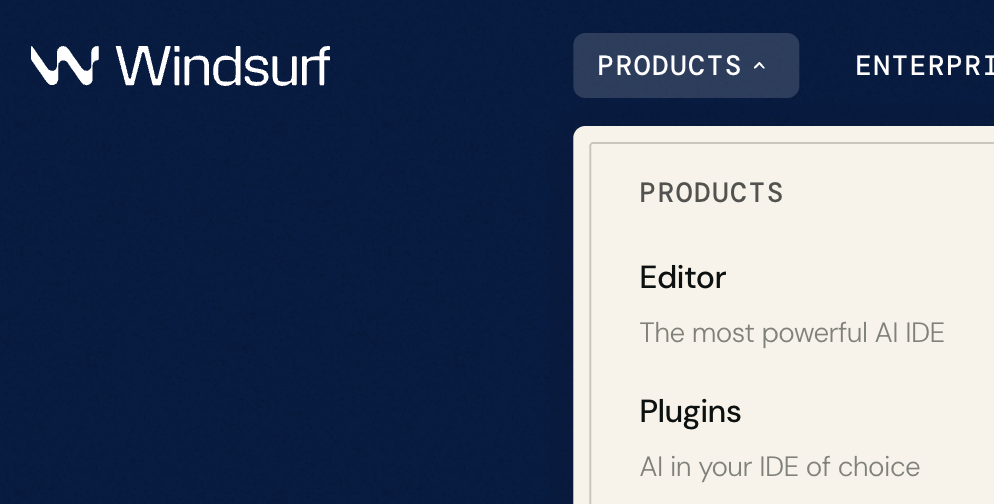Screen dimensions: 994x504
Task: Click dropdown area beside PRODUCTS heading
Action: point(888,193)
